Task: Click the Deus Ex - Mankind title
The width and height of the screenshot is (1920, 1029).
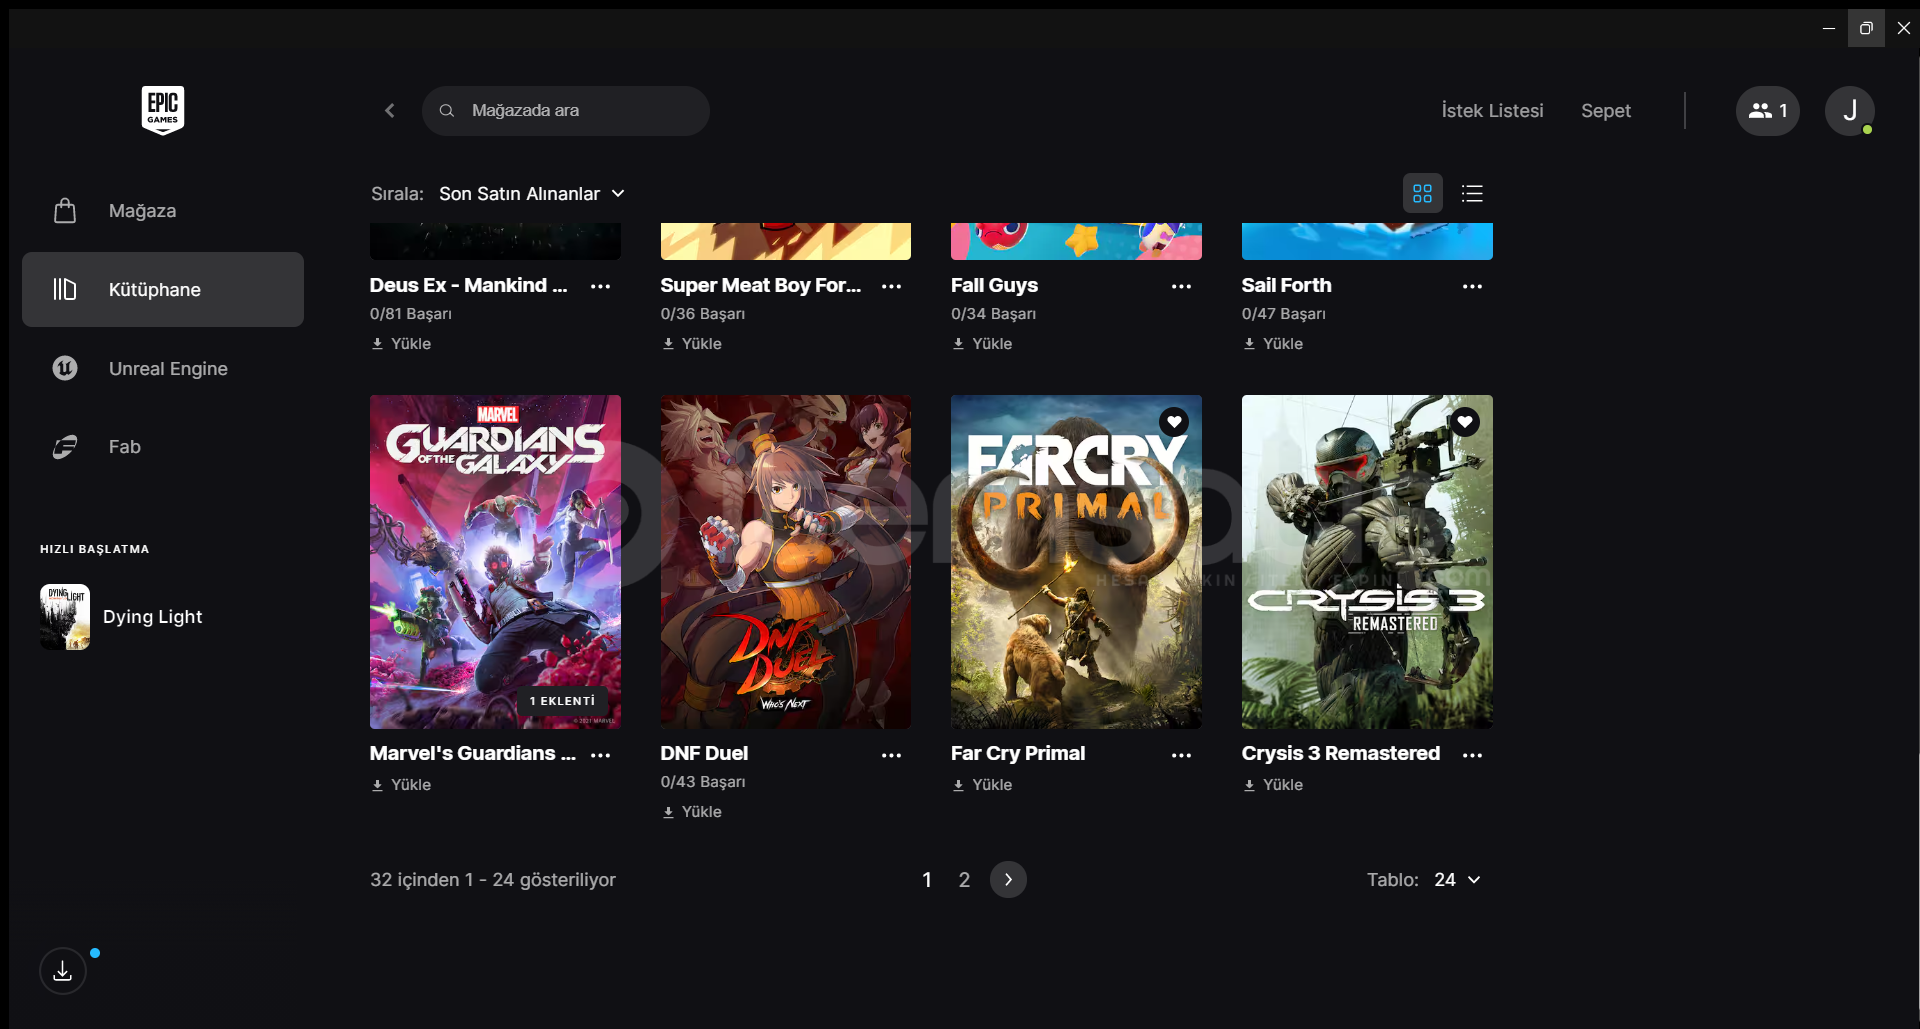Action: pyautogui.click(x=468, y=285)
